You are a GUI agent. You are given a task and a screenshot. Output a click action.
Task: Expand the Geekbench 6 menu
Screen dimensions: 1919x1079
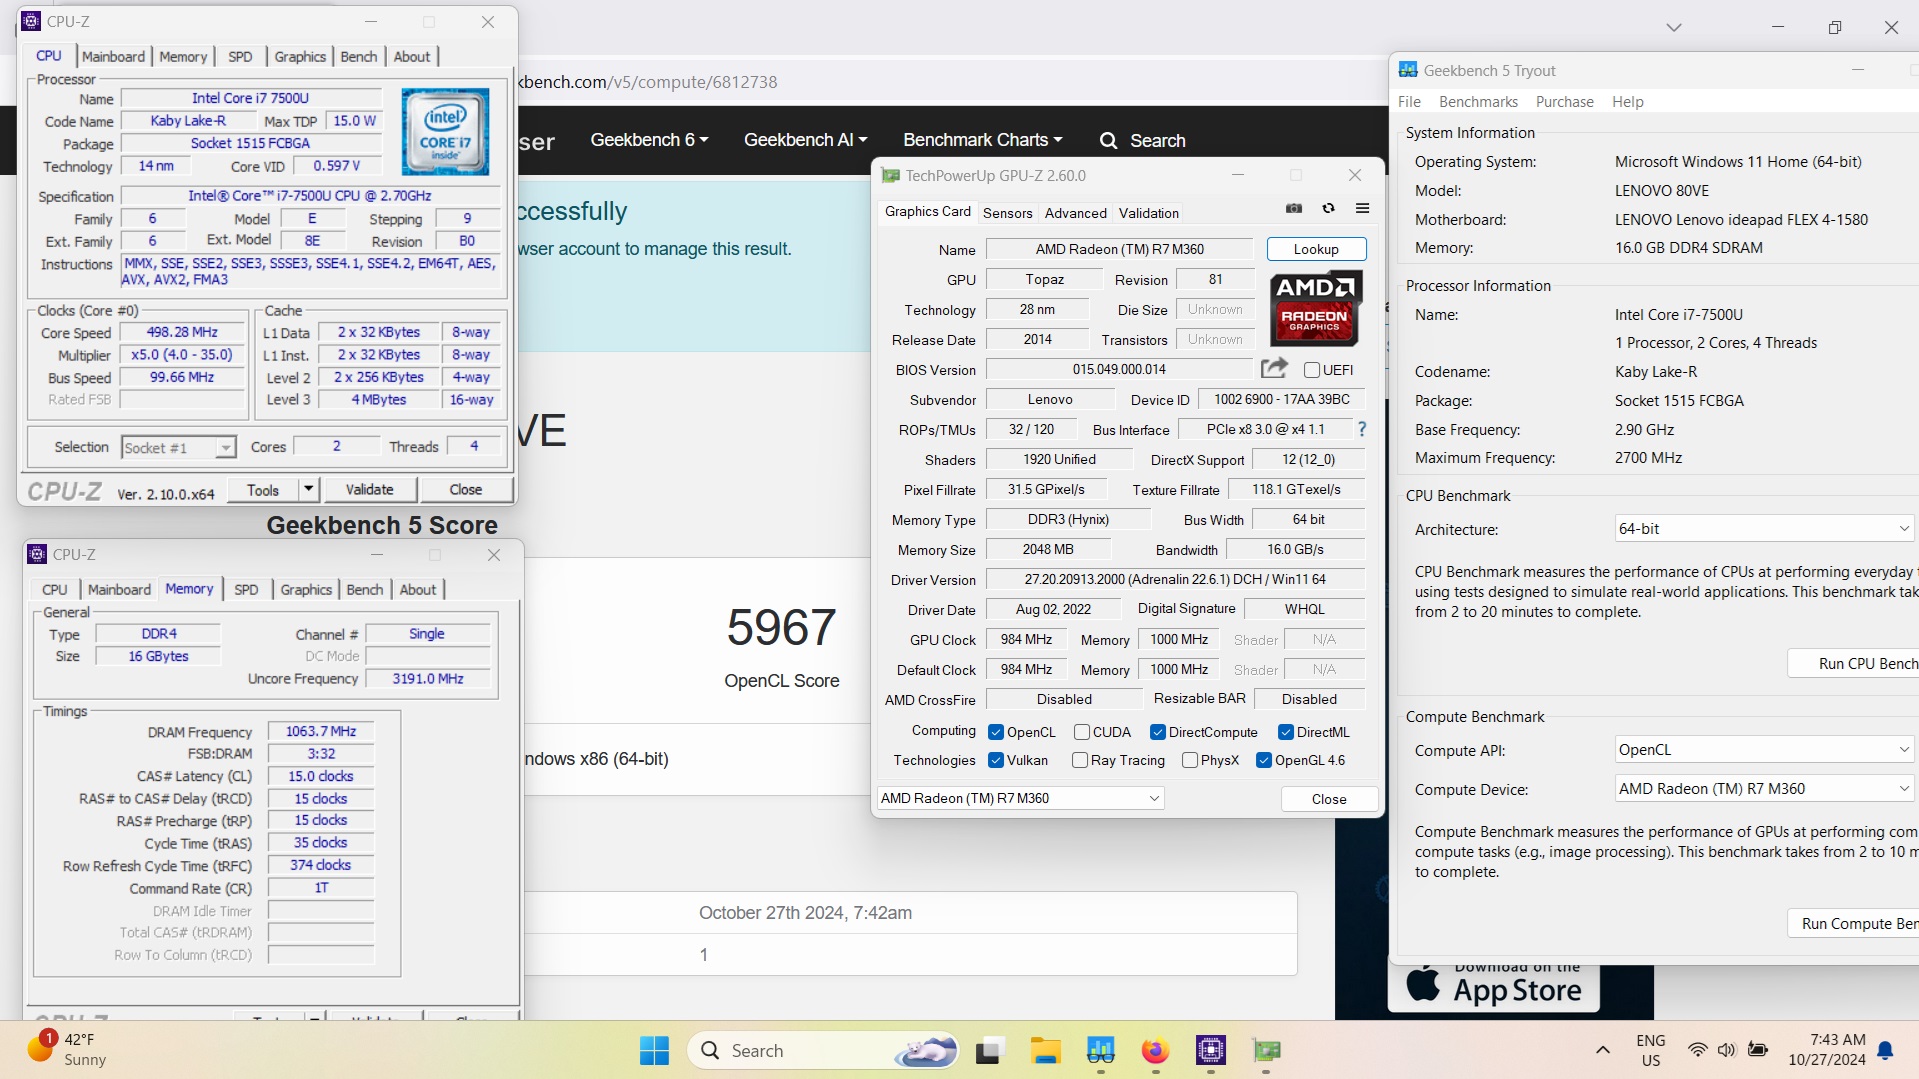(x=649, y=140)
